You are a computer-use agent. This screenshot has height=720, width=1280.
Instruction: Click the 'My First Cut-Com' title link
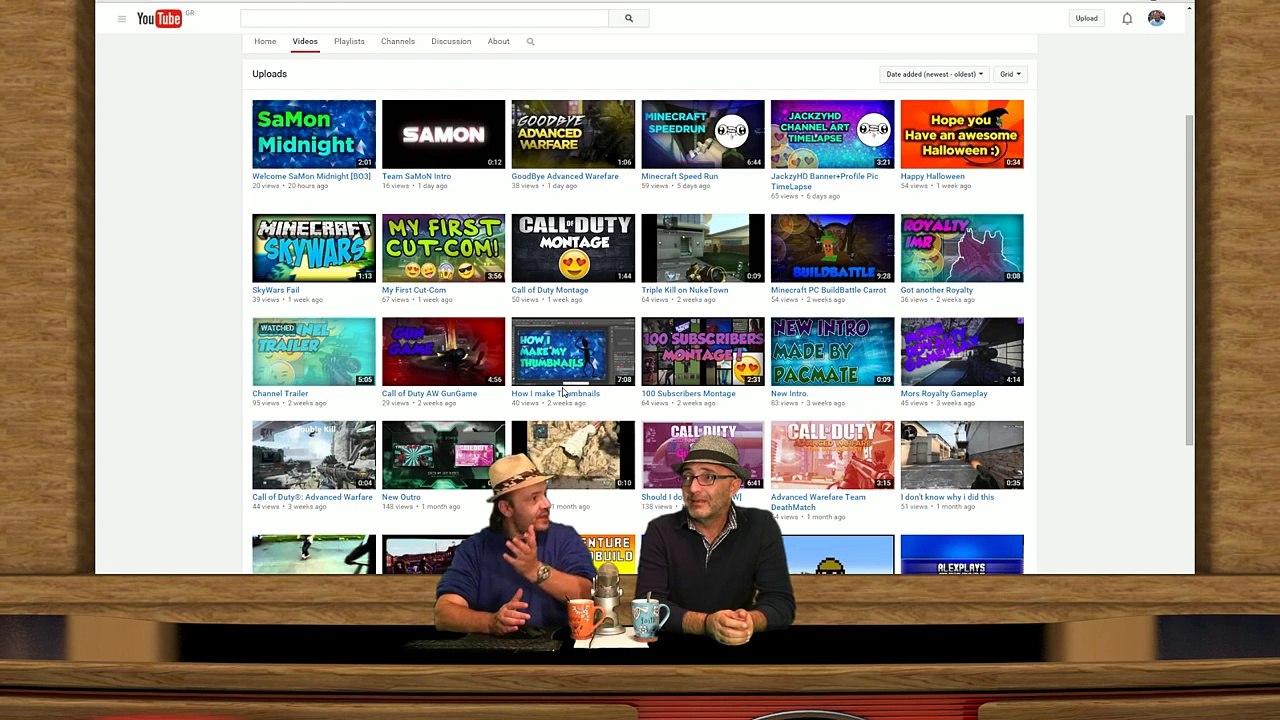point(414,290)
